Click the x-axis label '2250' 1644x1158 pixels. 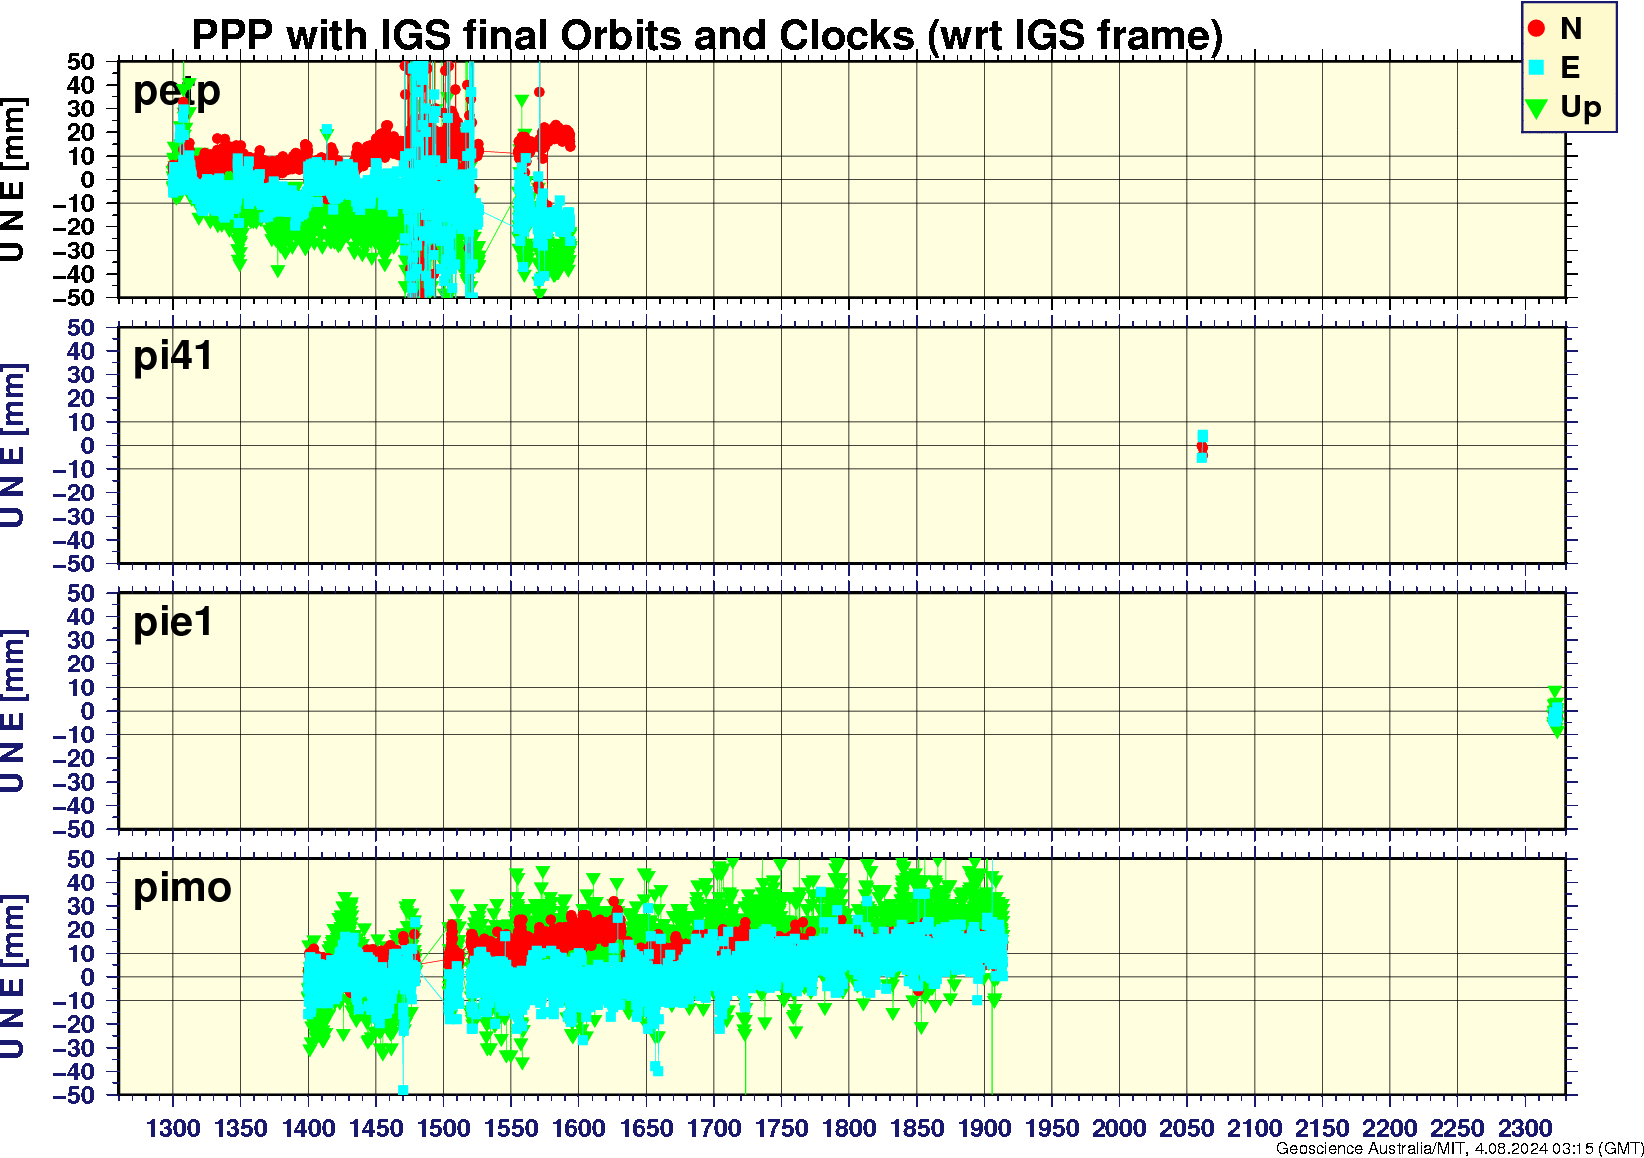coord(1457,1129)
